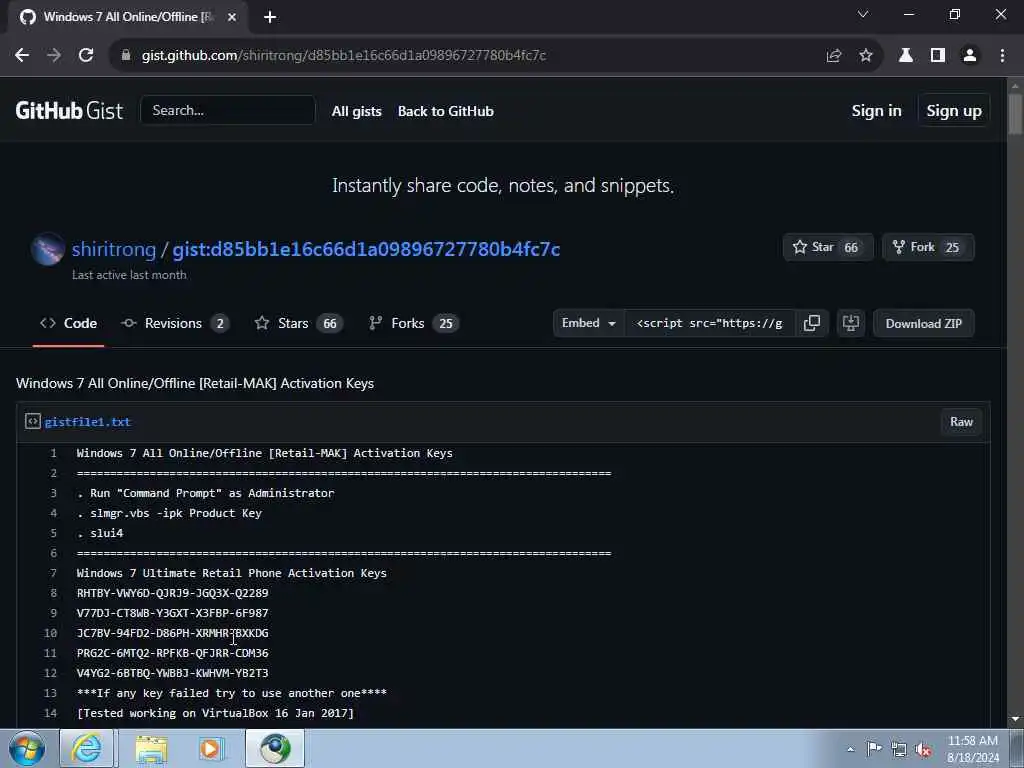Open Windows Explorer folder icon in taskbar

(x=152, y=748)
